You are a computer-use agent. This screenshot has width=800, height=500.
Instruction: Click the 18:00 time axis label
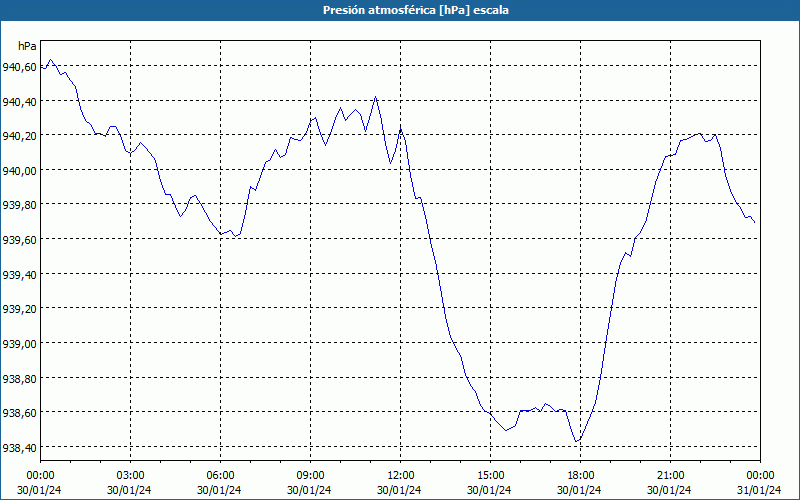point(581,476)
